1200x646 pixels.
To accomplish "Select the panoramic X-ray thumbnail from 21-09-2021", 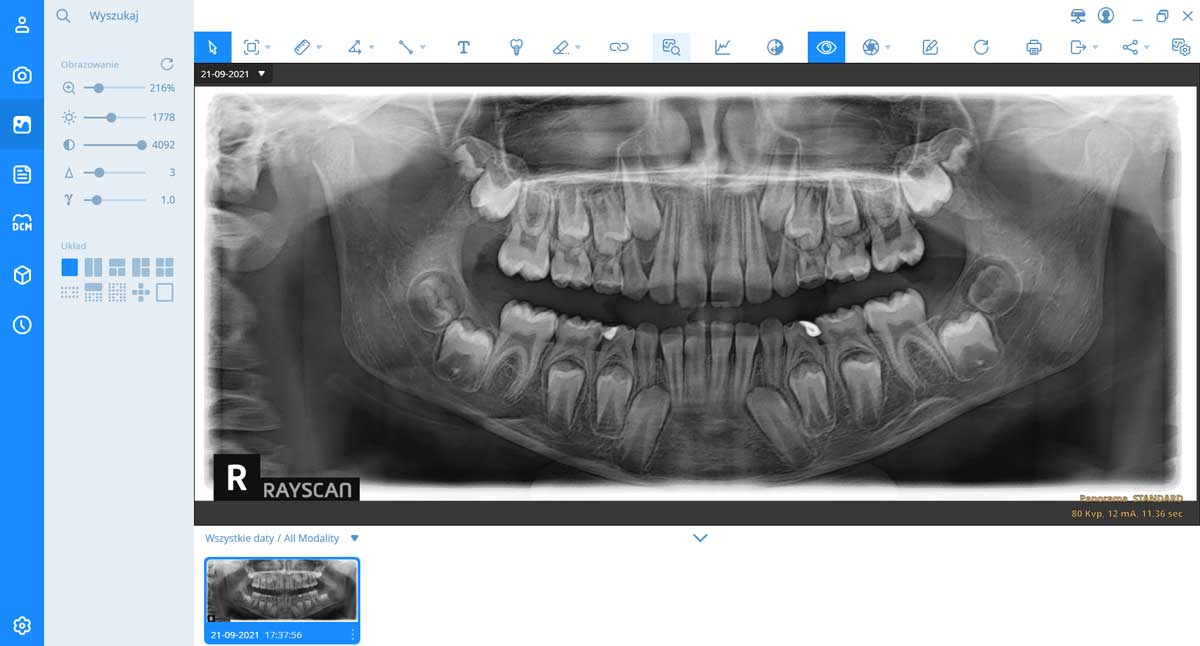I will click(x=282, y=591).
